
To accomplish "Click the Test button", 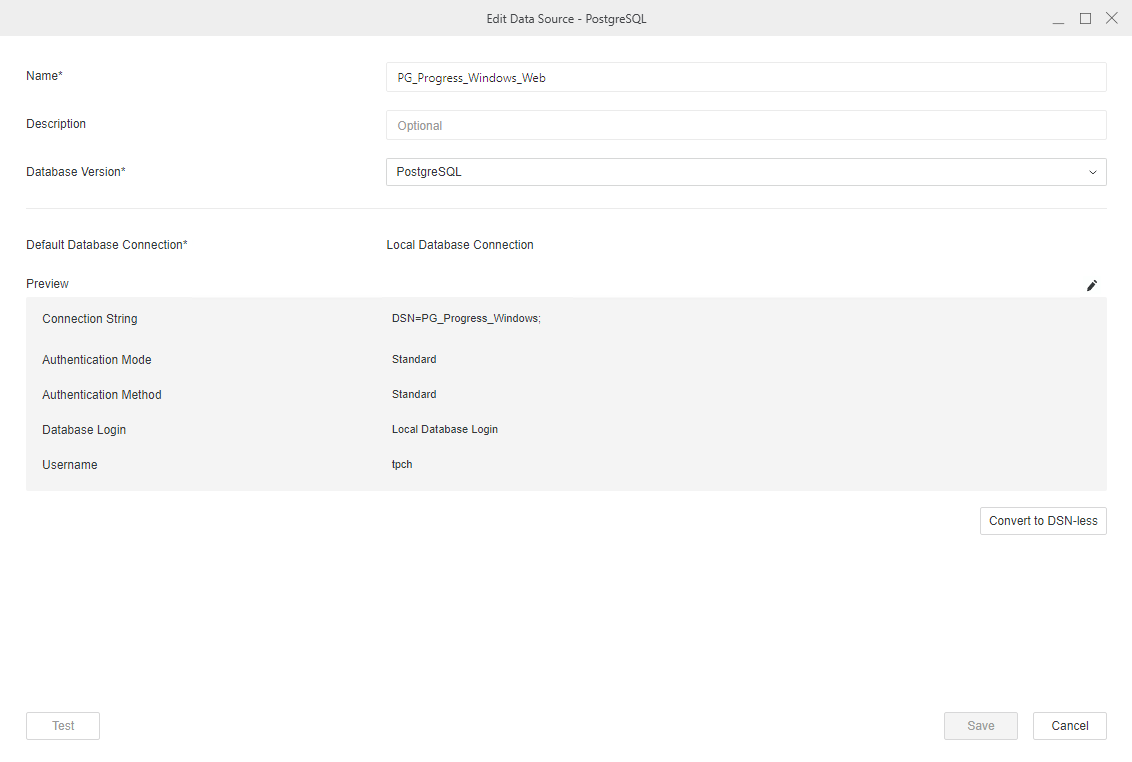I will (63, 726).
